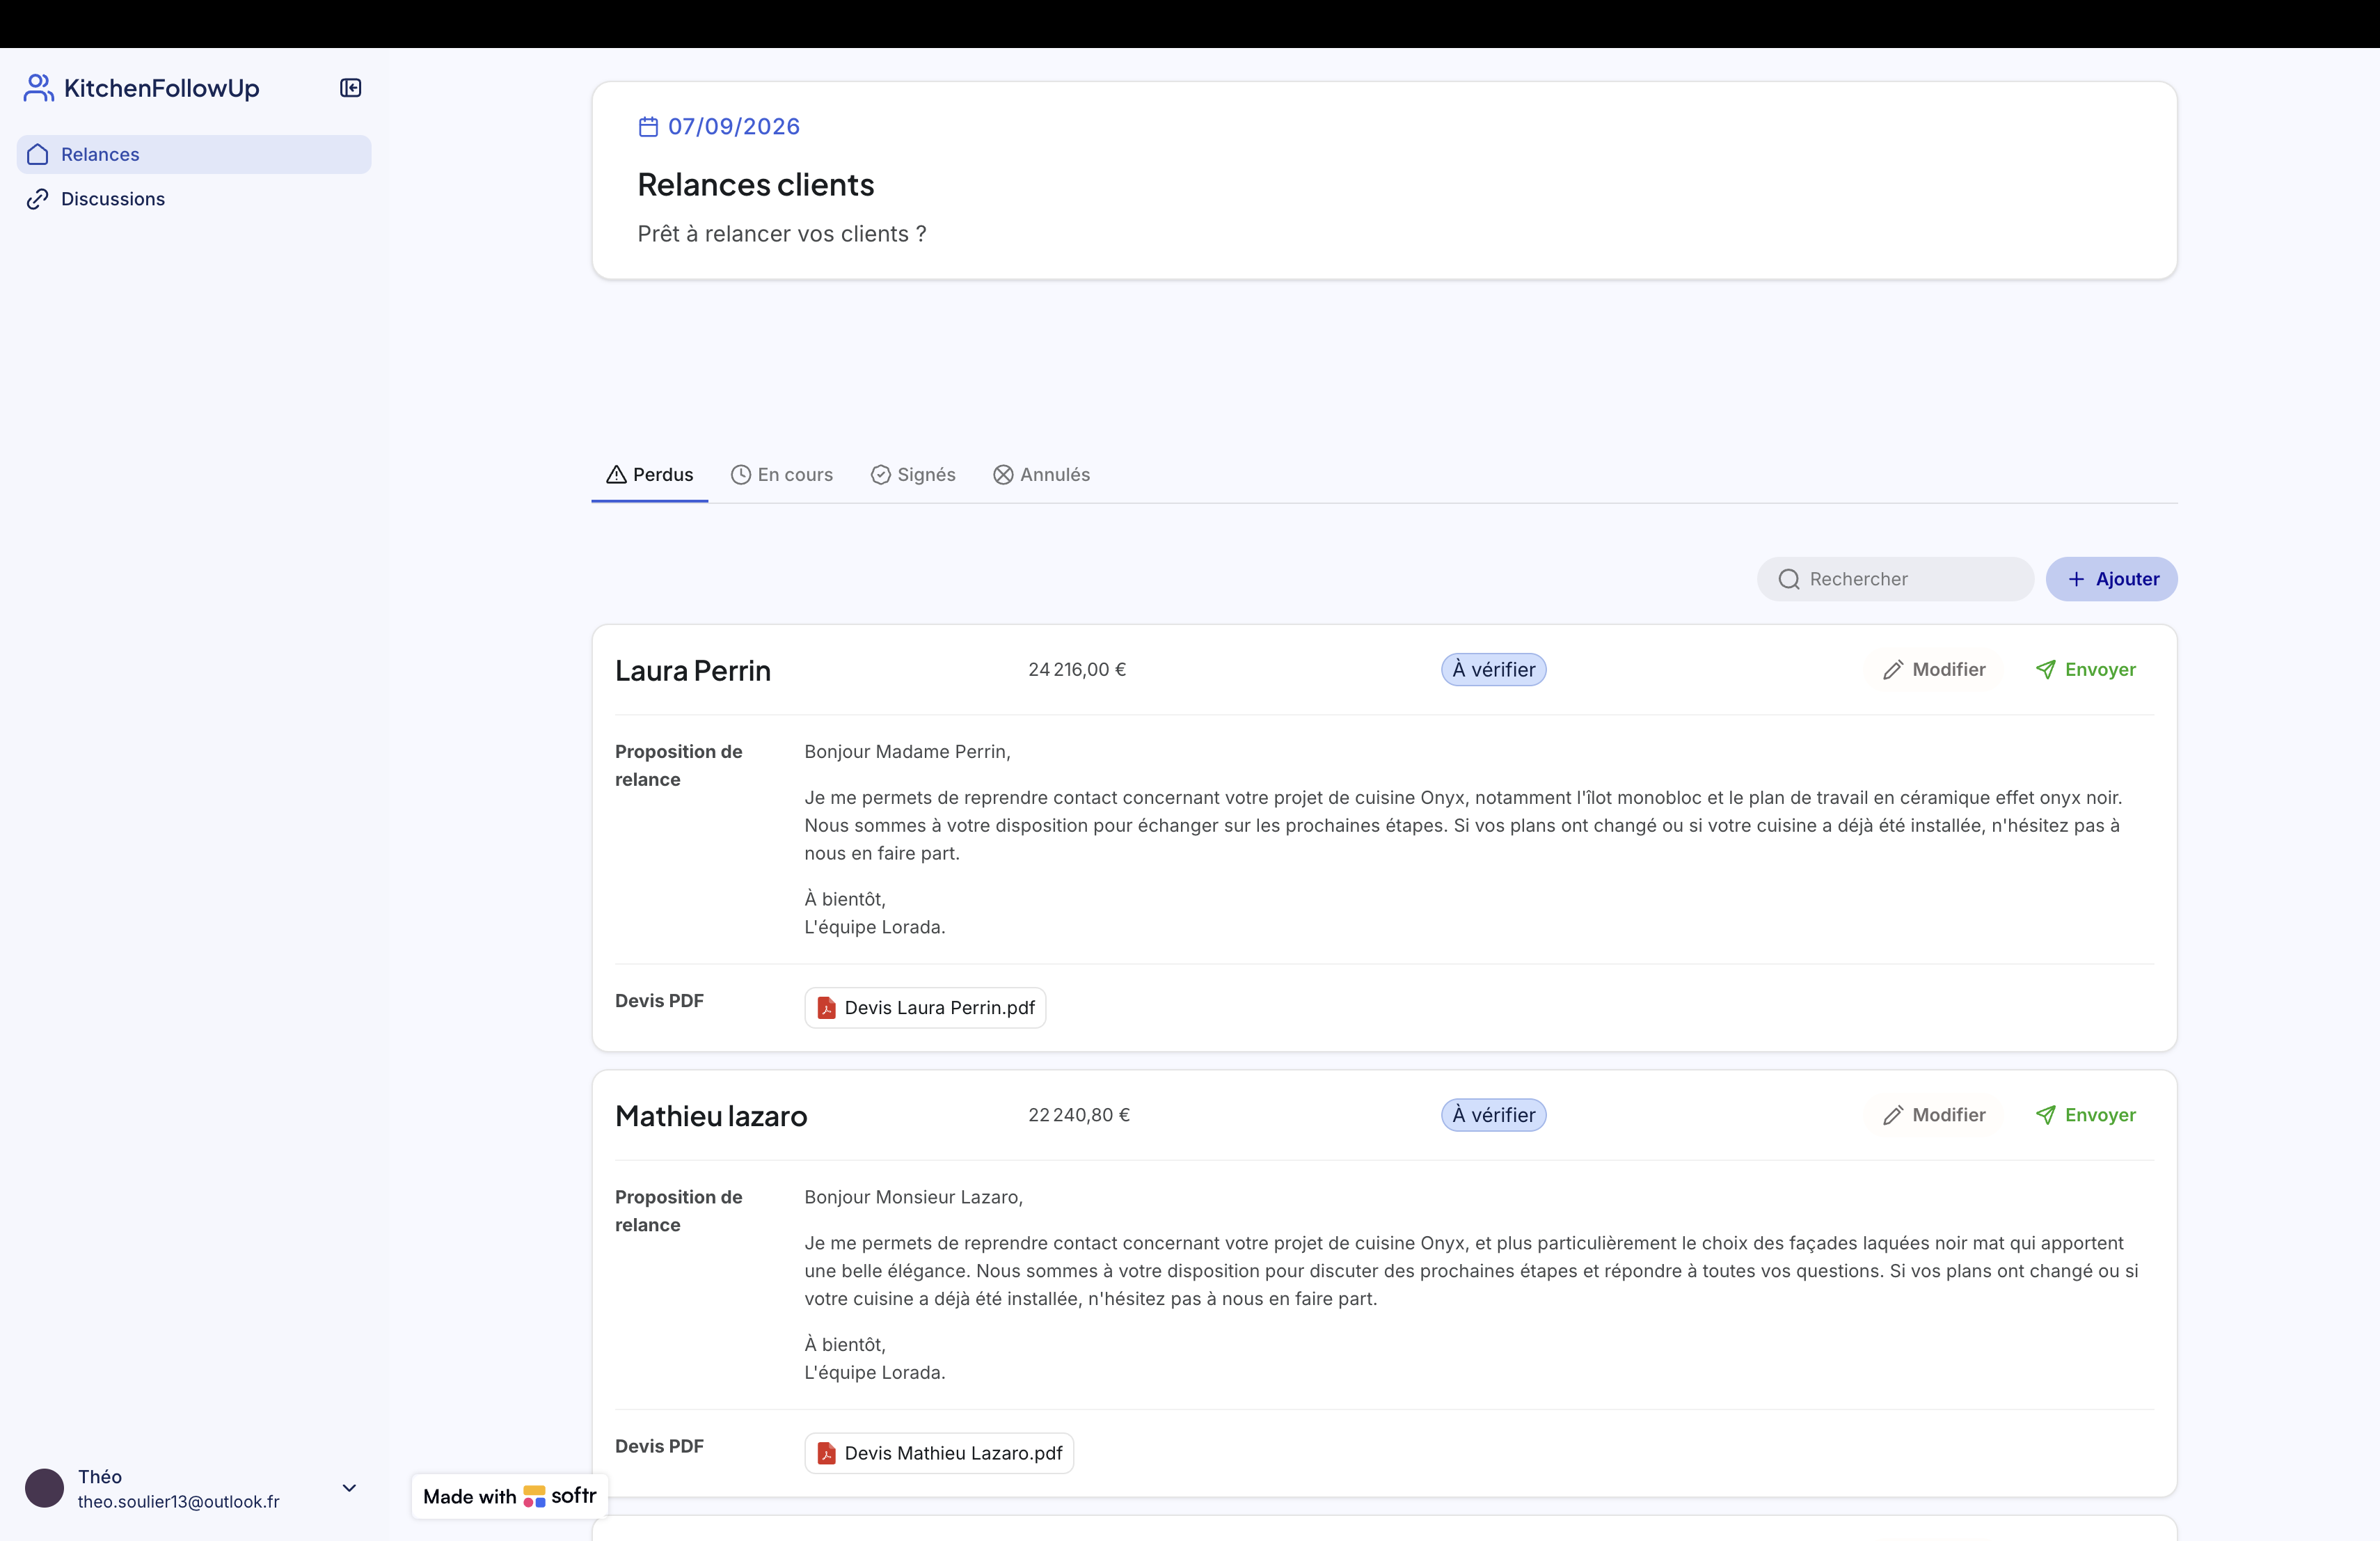Click the date 07/09/2026
2380x1541 pixels.
(x=734, y=127)
